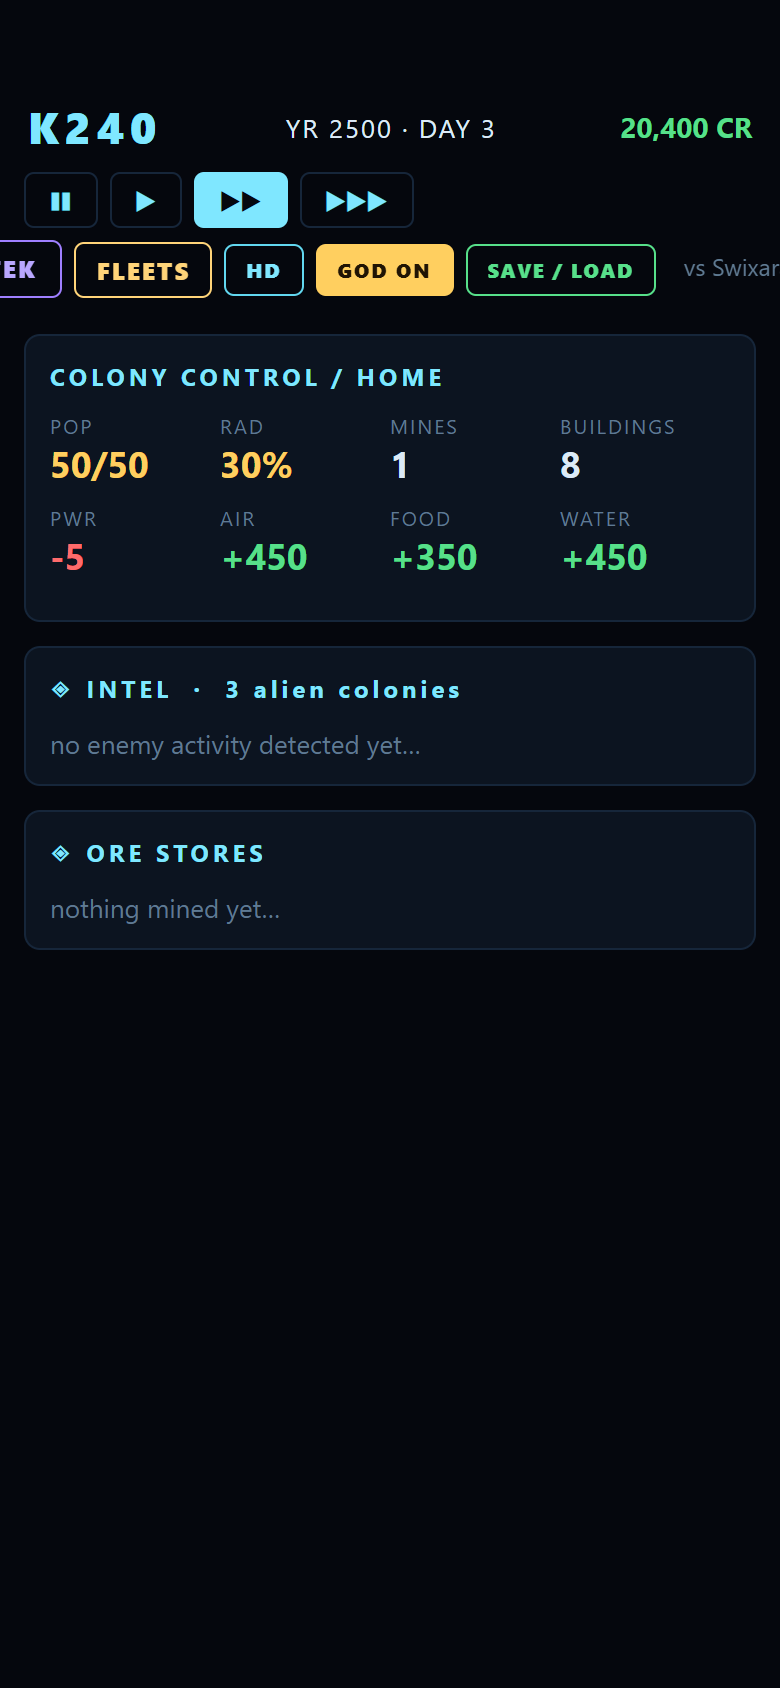Toggle the GOD ON mode button

(x=385, y=270)
